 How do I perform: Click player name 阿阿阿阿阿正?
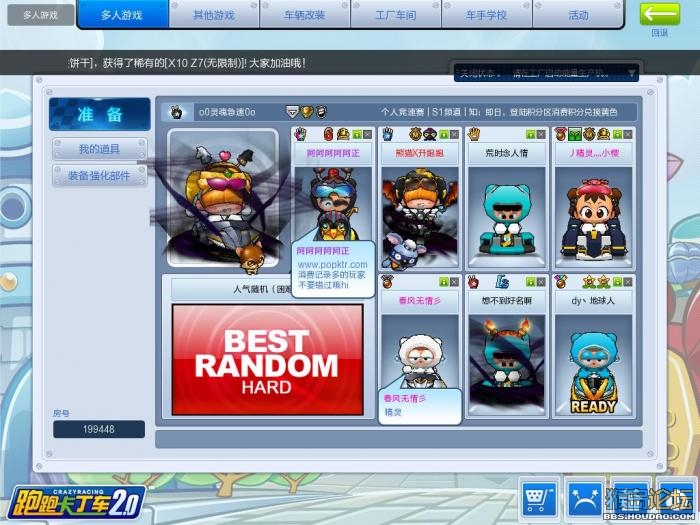tap(333, 153)
